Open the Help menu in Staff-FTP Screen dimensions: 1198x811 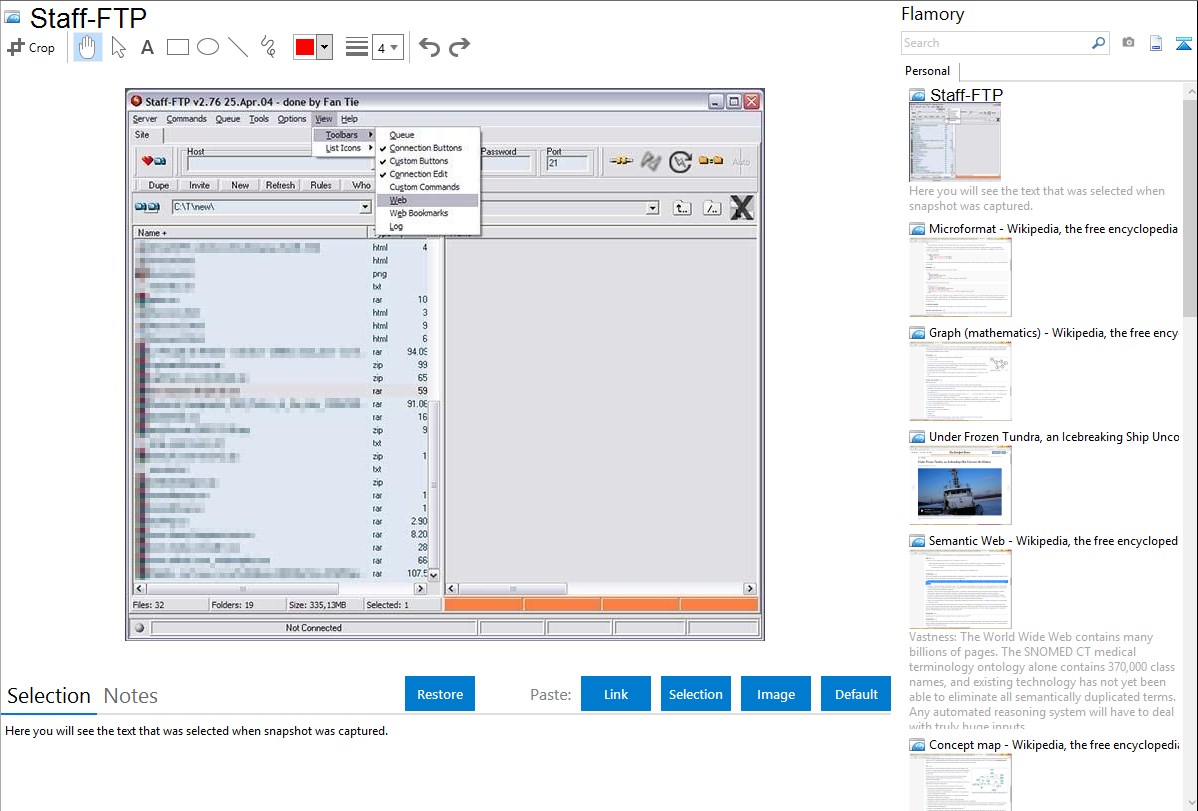point(349,119)
